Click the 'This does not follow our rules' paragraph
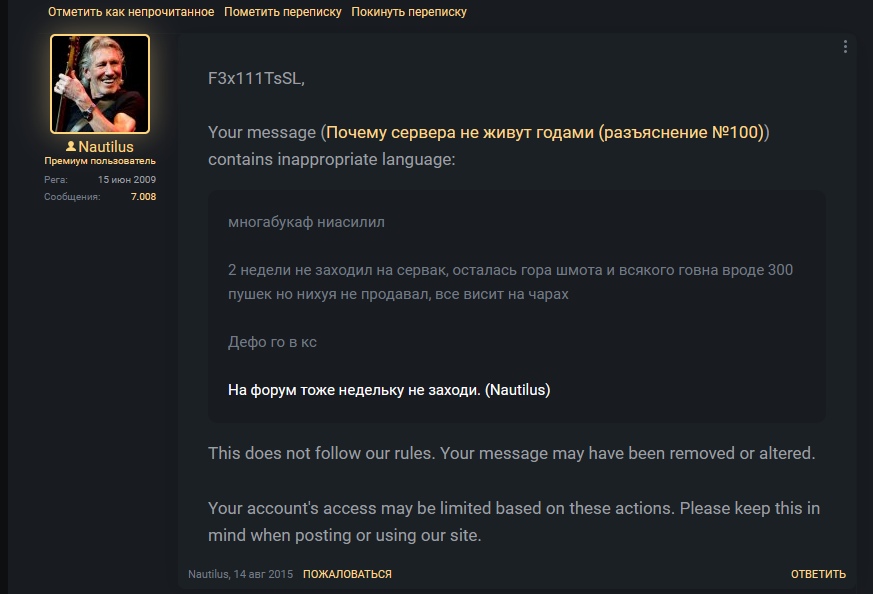This screenshot has width=873, height=594. [x=511, y=453]
